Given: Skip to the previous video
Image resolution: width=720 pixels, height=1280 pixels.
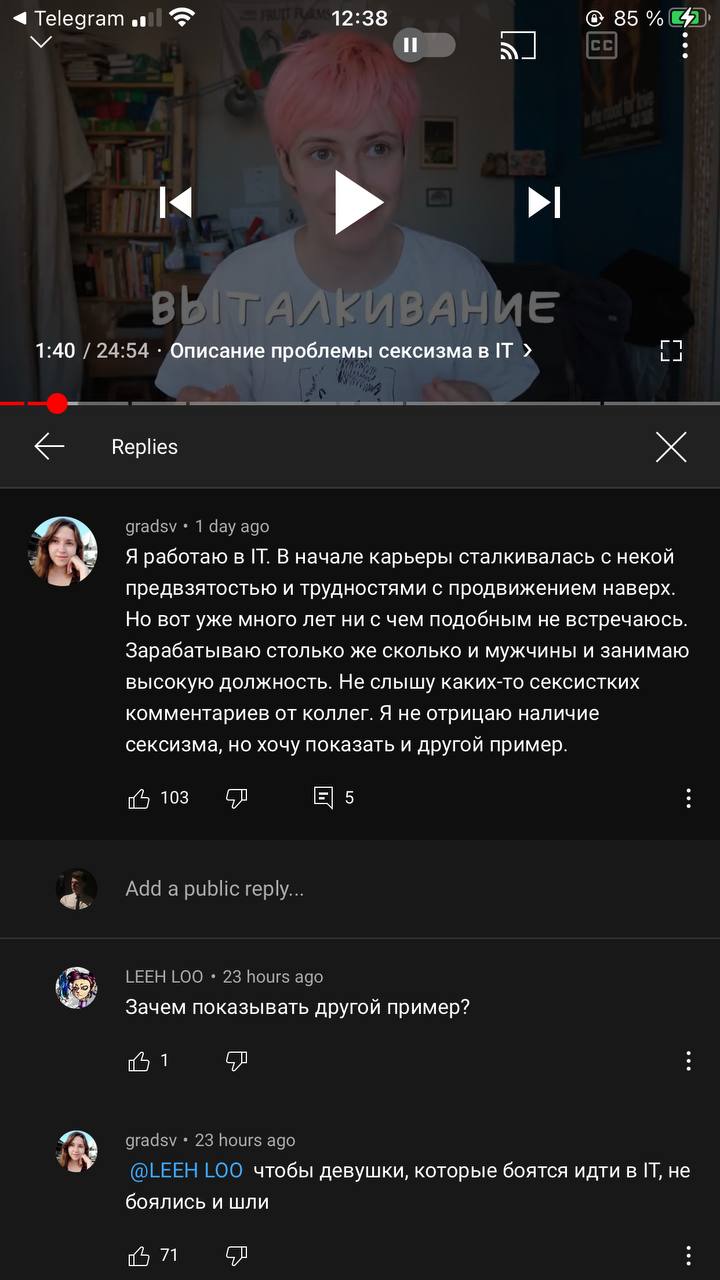Looking at the screenshot, I should point(176,202).
